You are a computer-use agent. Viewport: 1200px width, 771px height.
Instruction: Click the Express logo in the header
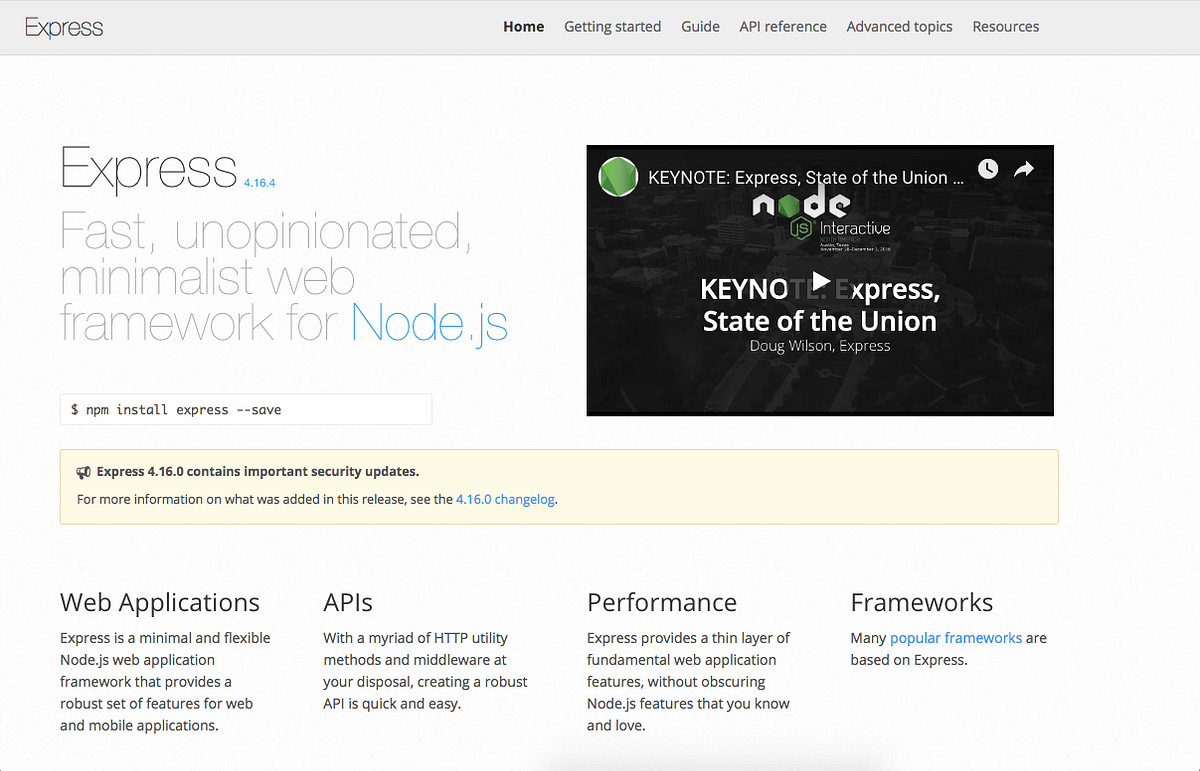[63, 27]
